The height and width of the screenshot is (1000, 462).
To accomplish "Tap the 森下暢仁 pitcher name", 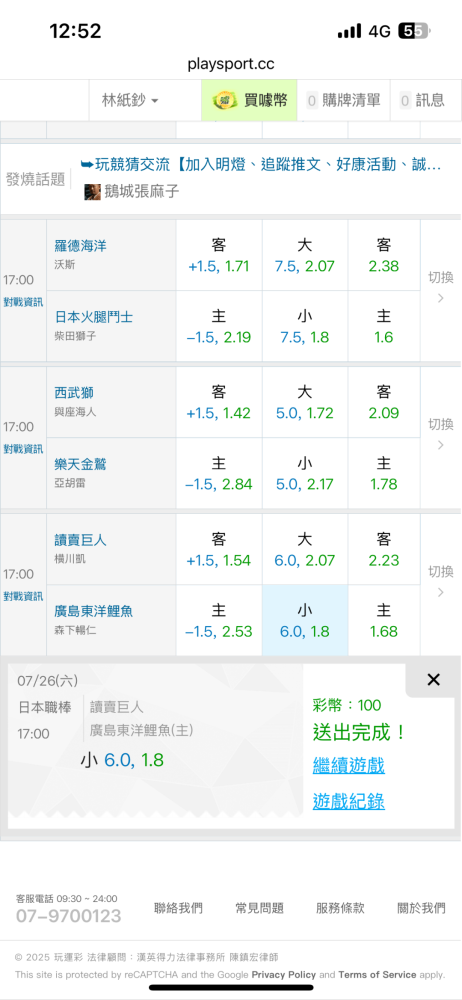I will click(75, 631).
